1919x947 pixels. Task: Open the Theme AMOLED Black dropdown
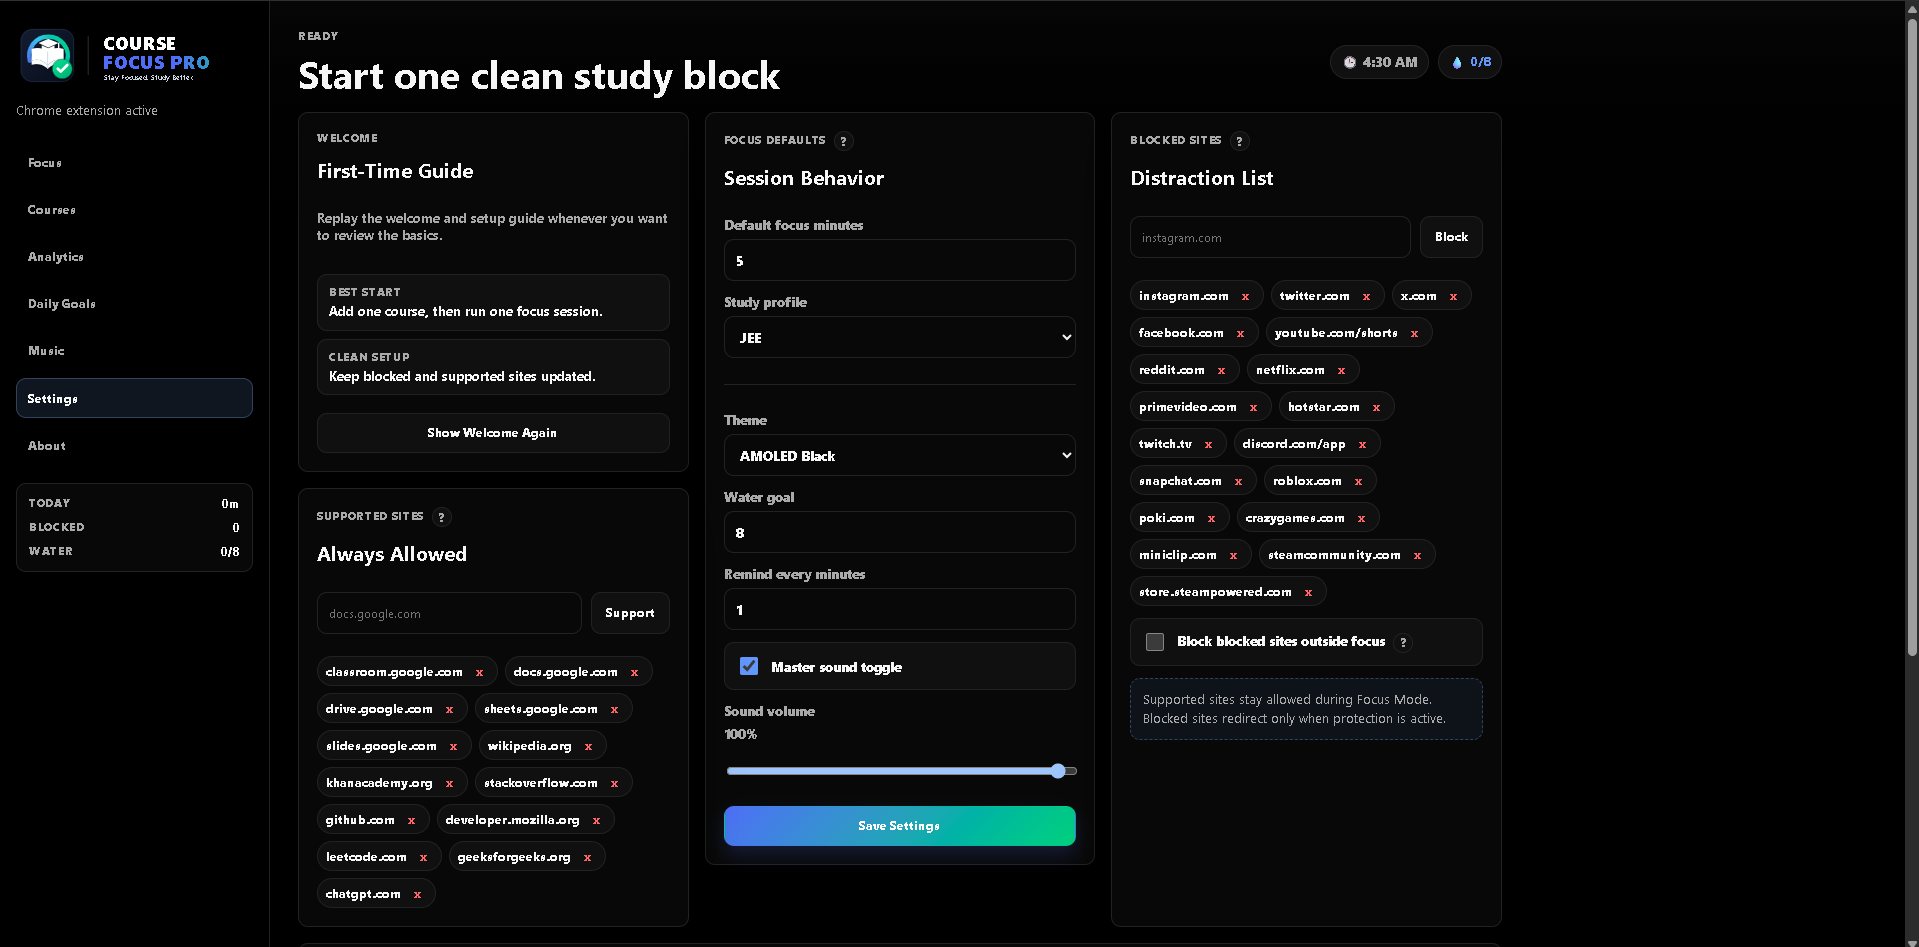tap(900, 456)
